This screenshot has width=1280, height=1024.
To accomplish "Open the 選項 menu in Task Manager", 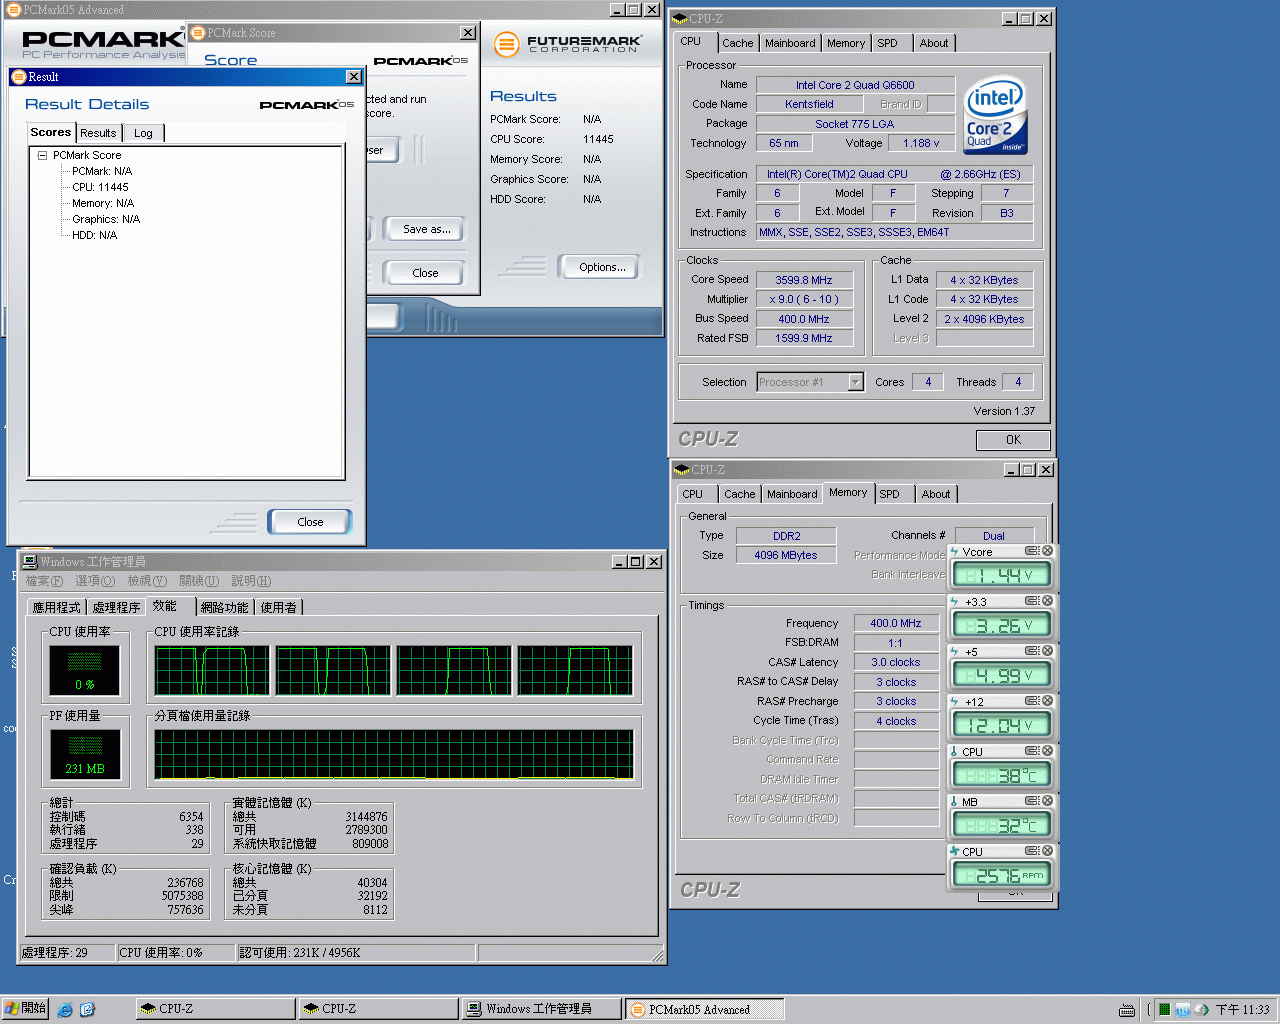I will pos(95,581).
